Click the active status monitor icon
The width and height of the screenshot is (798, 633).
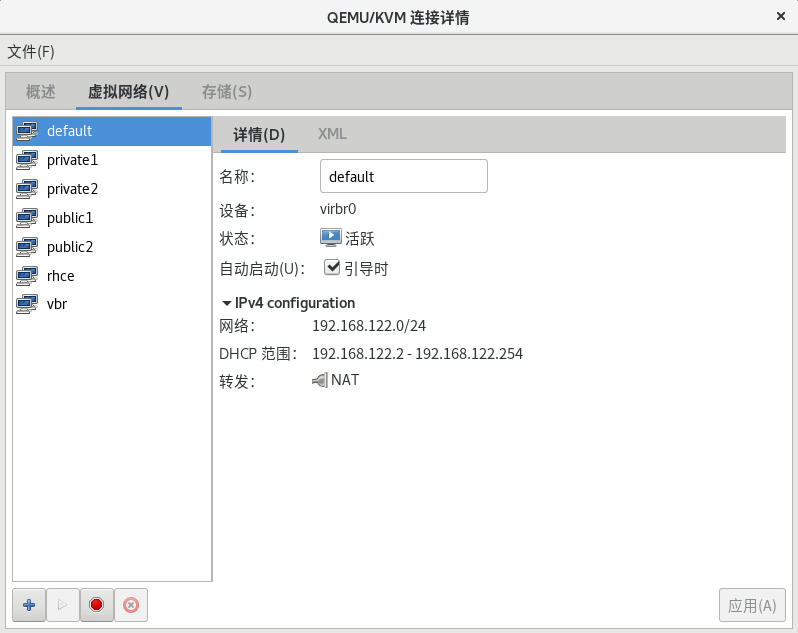331,237
